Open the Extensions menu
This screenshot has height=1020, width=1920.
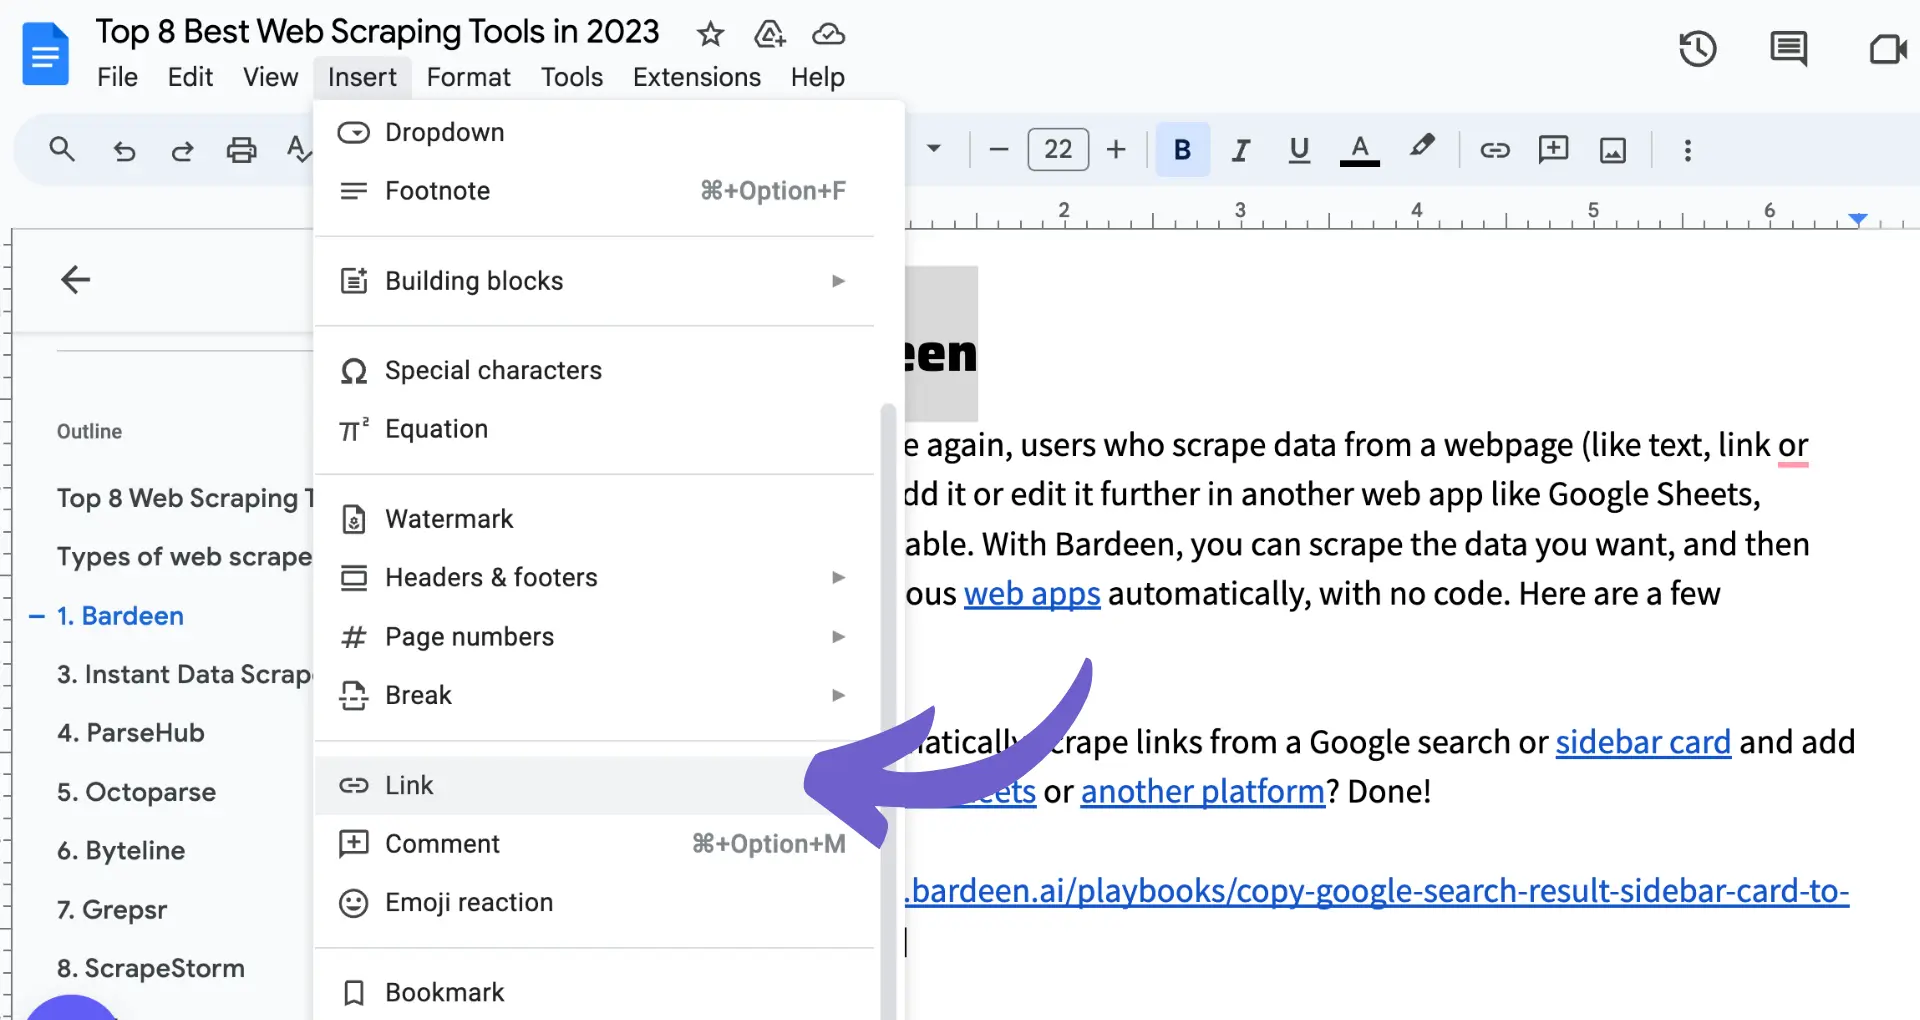696,77
